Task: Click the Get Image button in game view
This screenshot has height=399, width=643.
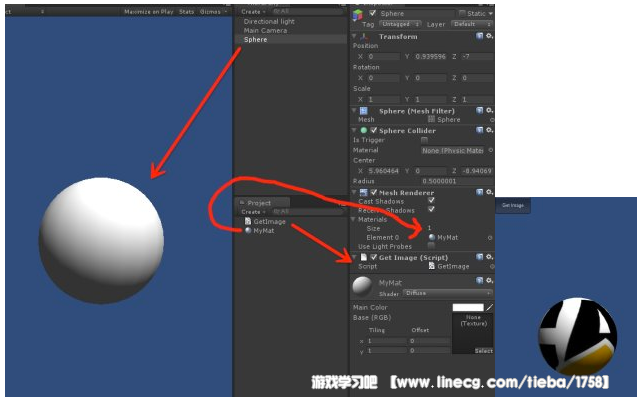Action: pos(513,205)
